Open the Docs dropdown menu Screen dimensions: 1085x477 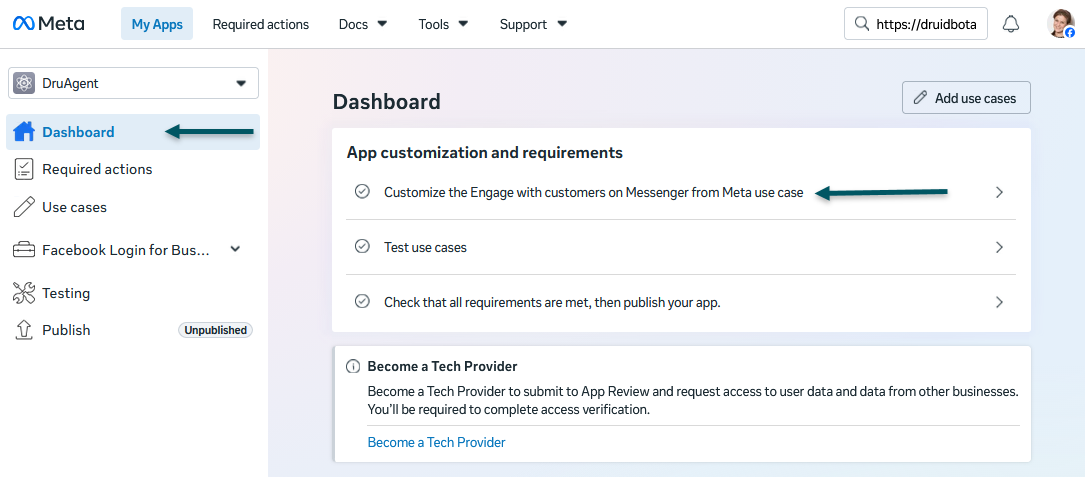tap(363, 24)
